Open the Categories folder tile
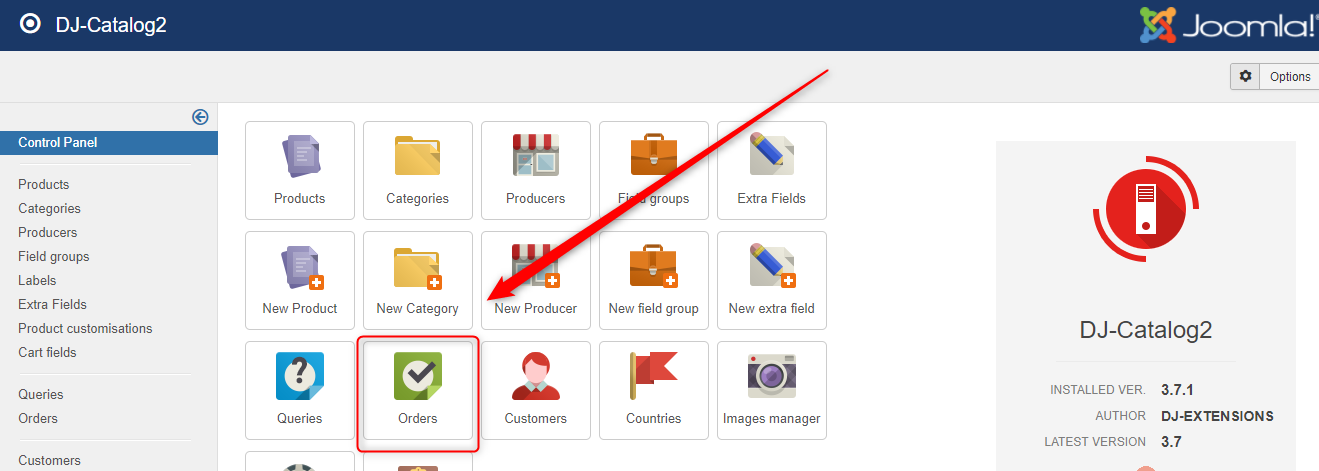 418,170
